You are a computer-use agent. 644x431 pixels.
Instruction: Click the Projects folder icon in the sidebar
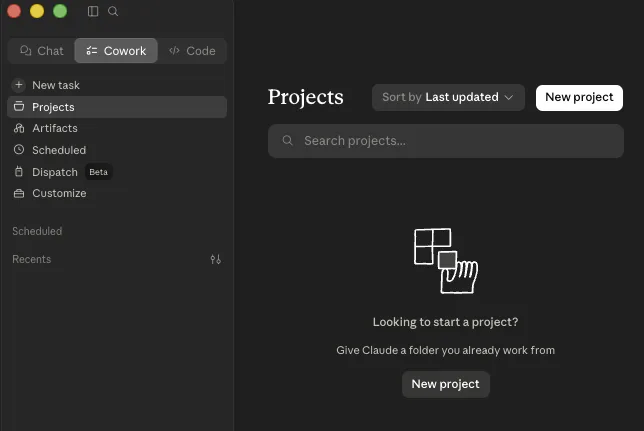18,107
